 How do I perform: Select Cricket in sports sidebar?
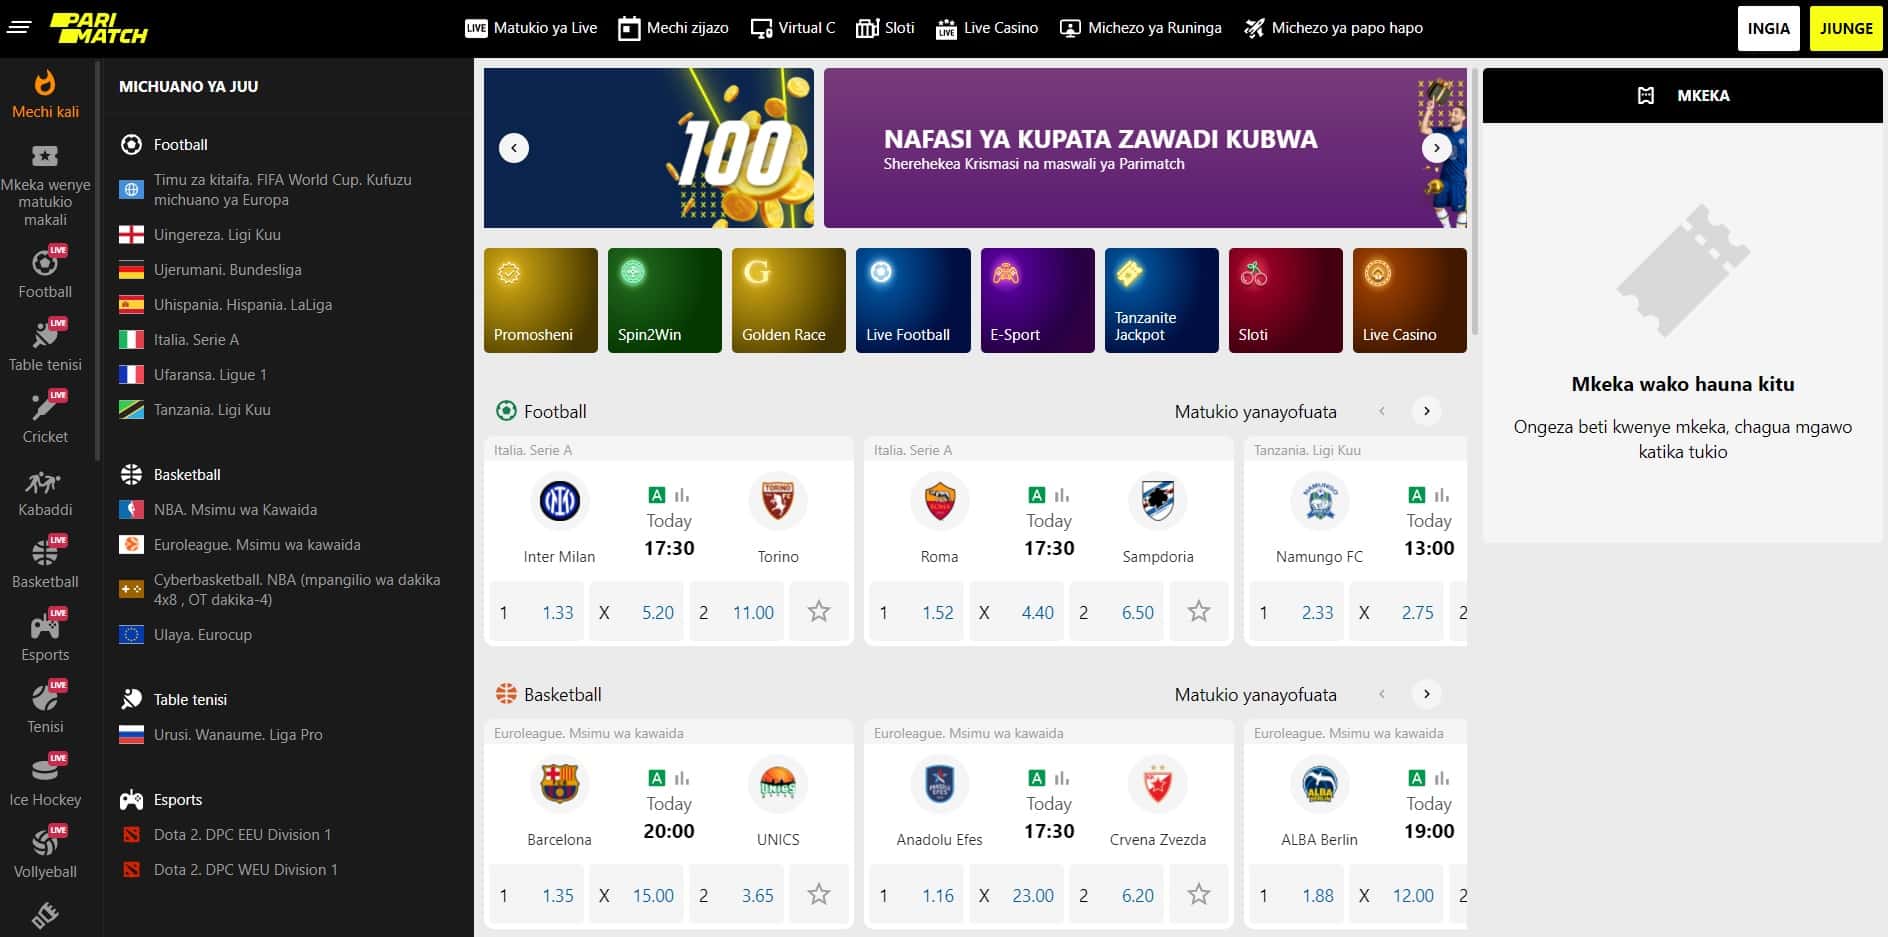tap(45, 417)
